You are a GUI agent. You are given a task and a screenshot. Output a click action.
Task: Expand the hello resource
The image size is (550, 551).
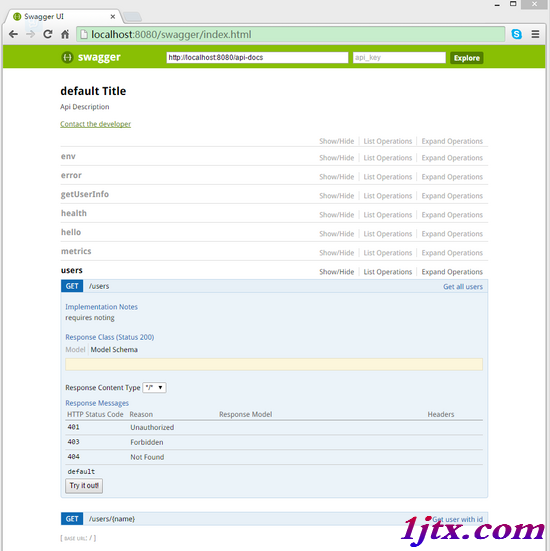(71, 232)
